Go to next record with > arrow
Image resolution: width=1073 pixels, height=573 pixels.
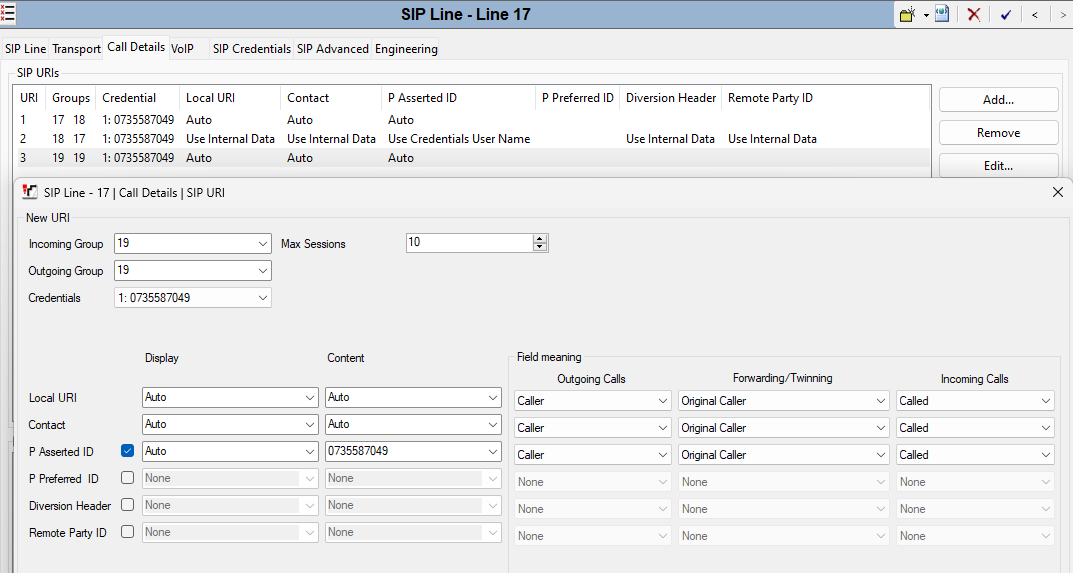pyautogui.click(x=1063, y=14)
